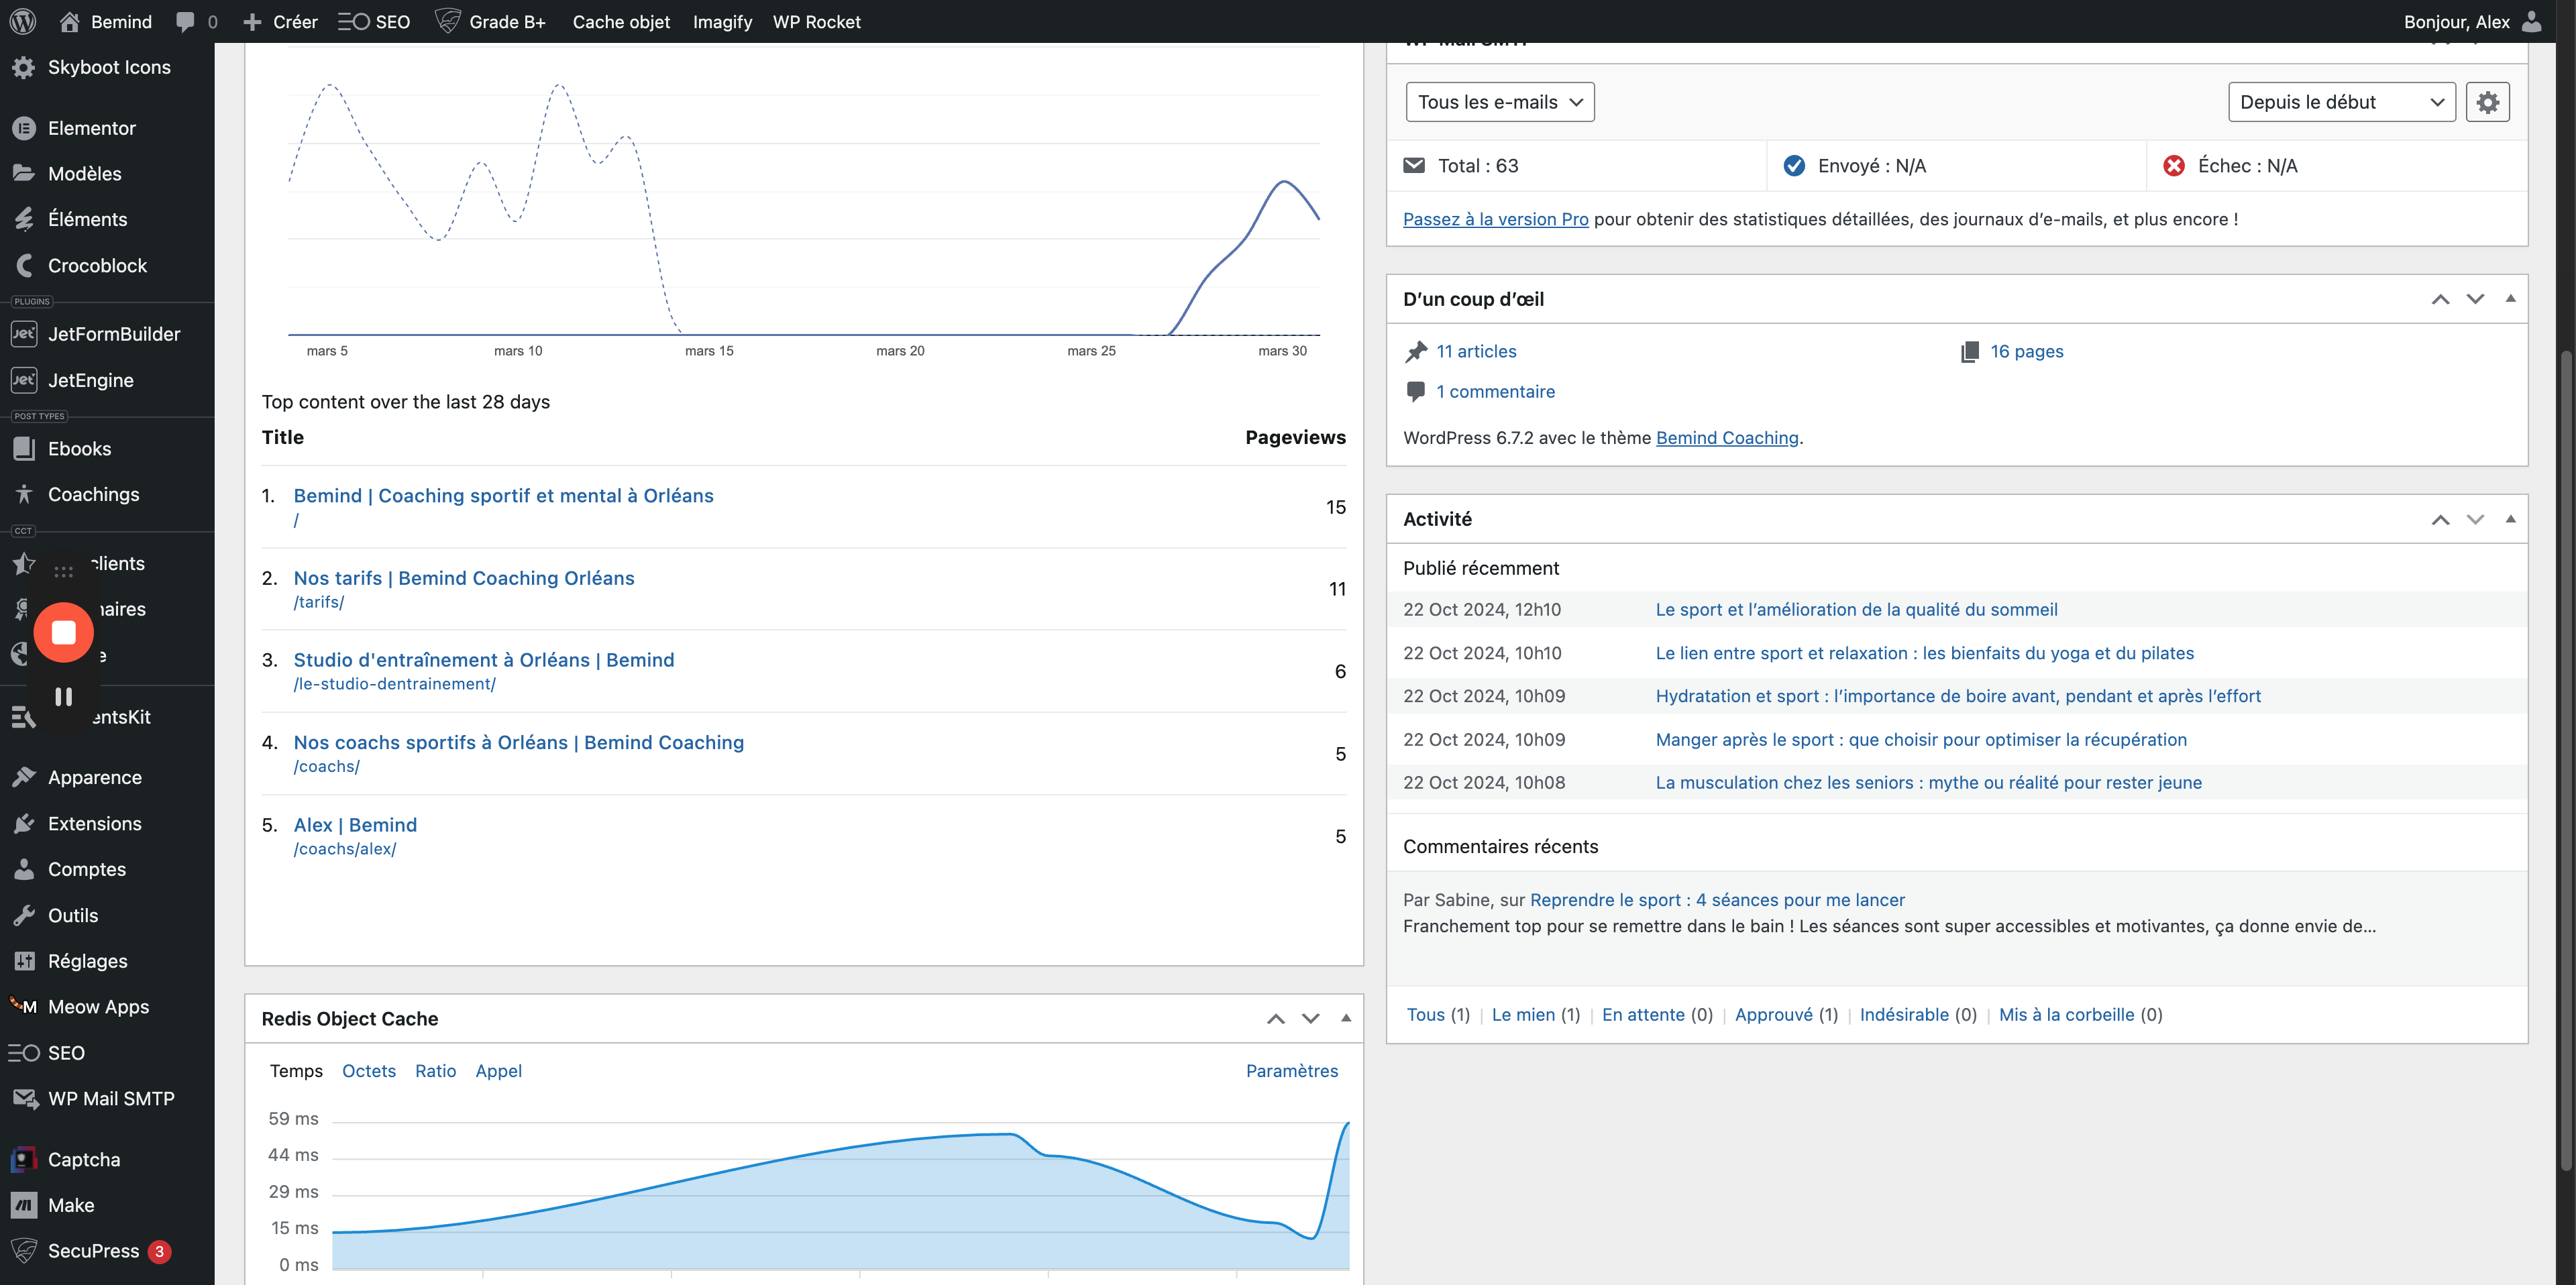Open WP Mail SMTP in the sidebar
The image size is (2576, 1285).
point(107,1098)
